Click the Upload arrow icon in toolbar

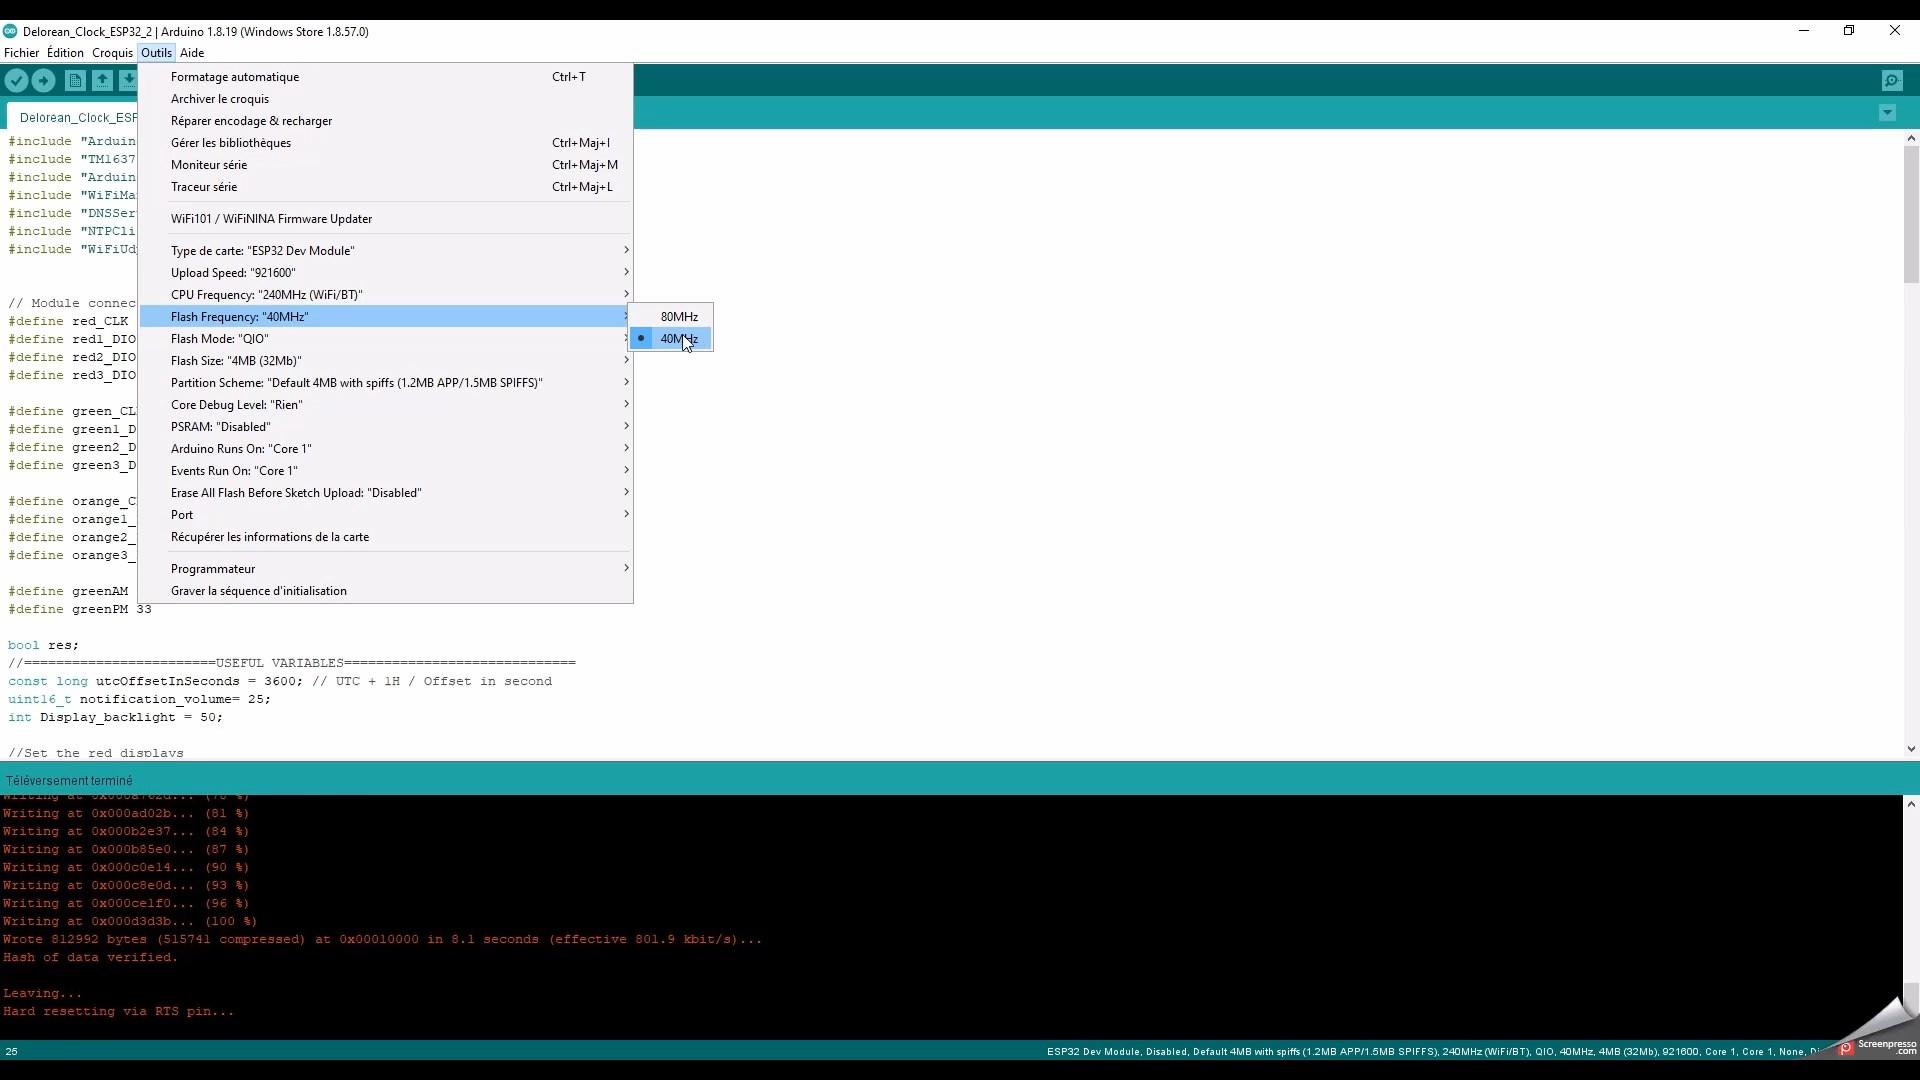pos(44,80)
